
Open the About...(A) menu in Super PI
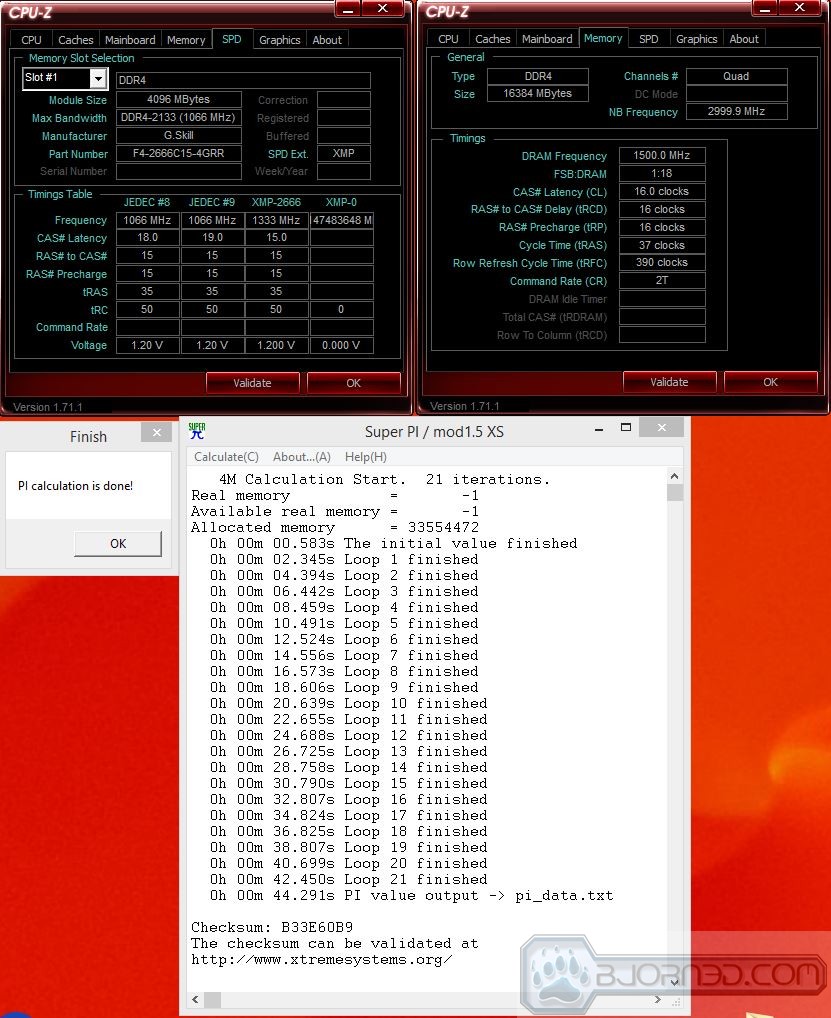(301, 456)
